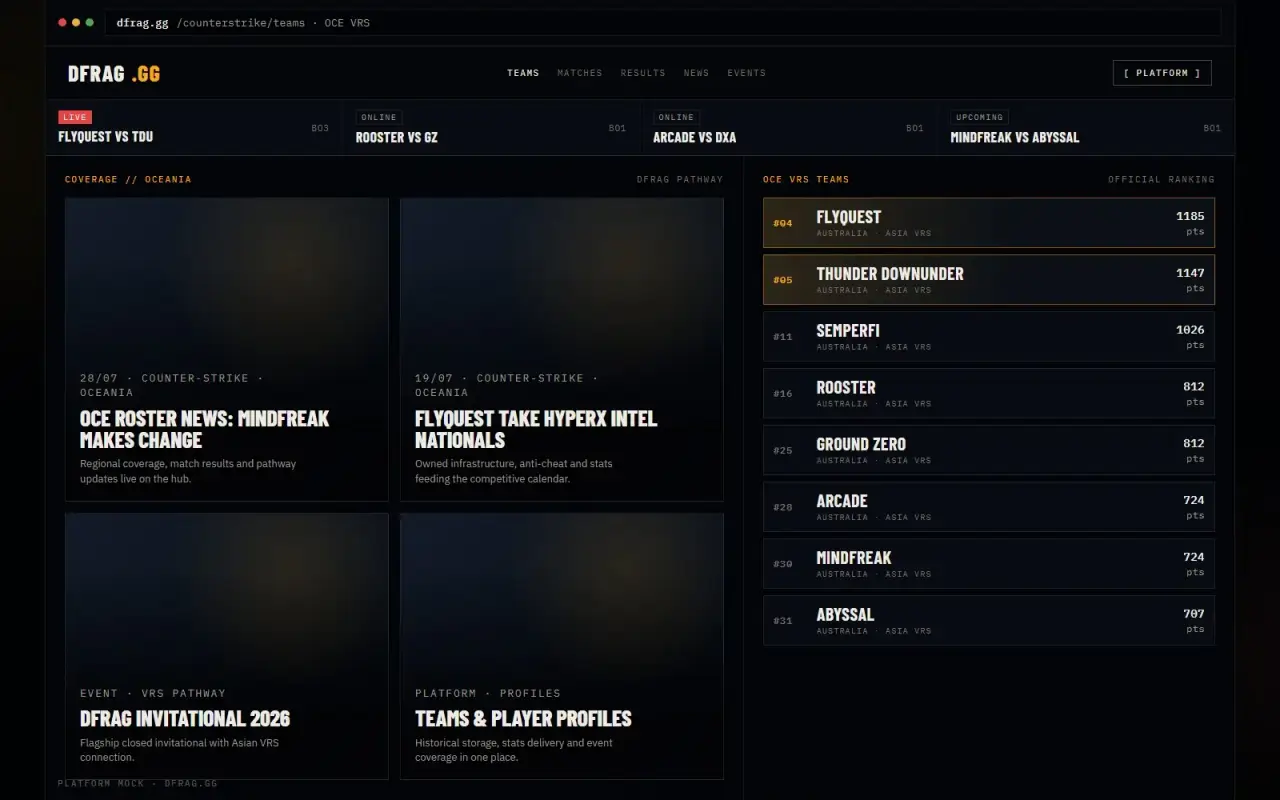Open the ABYSSAL team row
This screenshot has width=1280, height=800.
tap(989, 621)
